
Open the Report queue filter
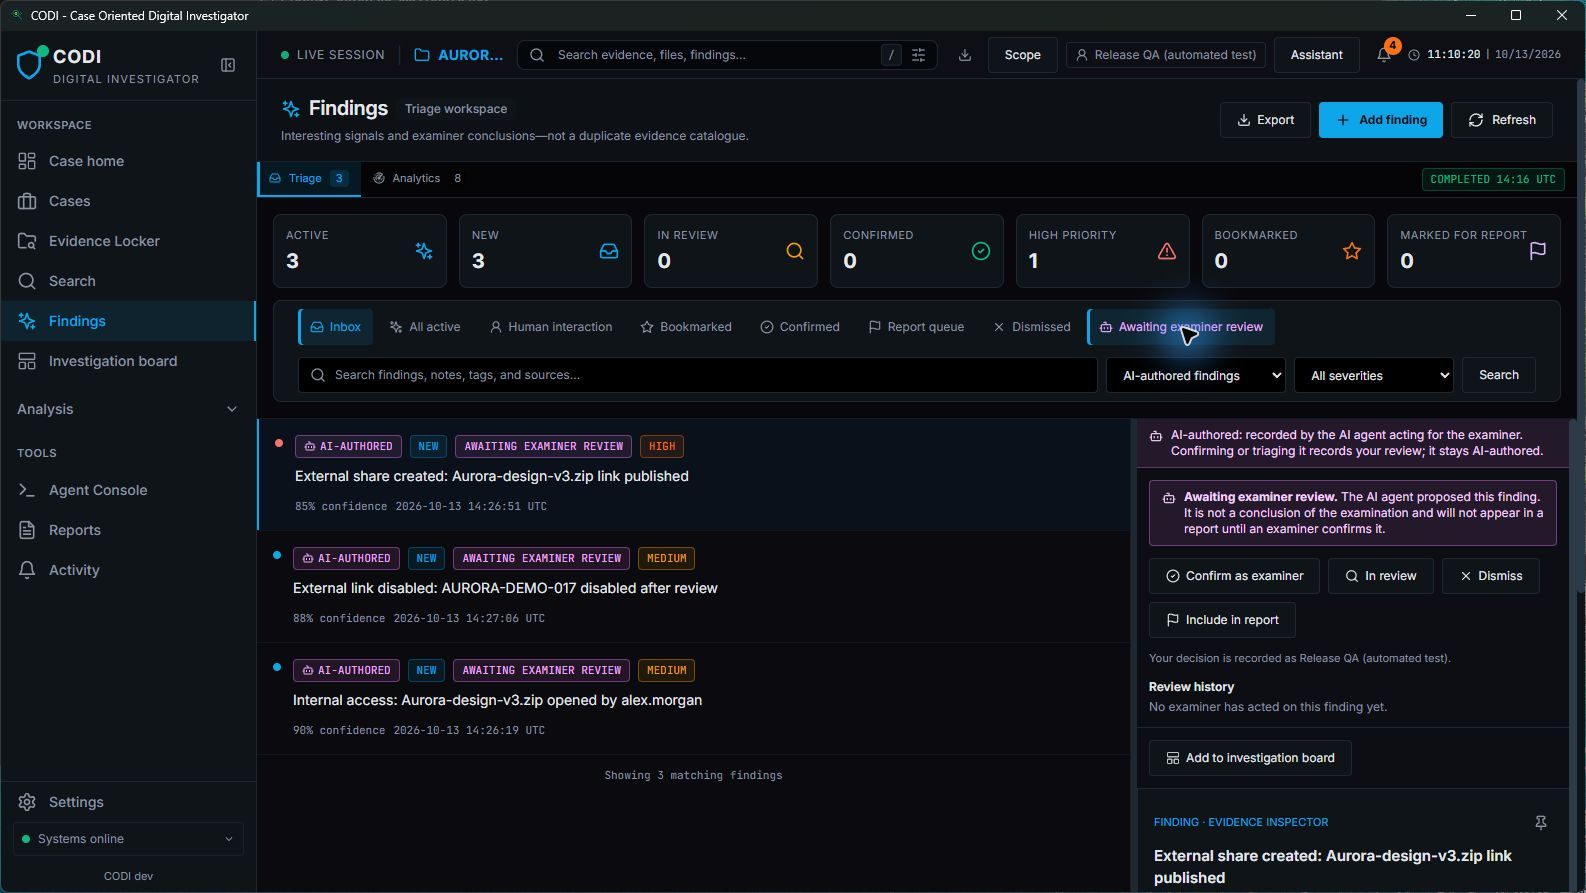[x=916, y=327]
